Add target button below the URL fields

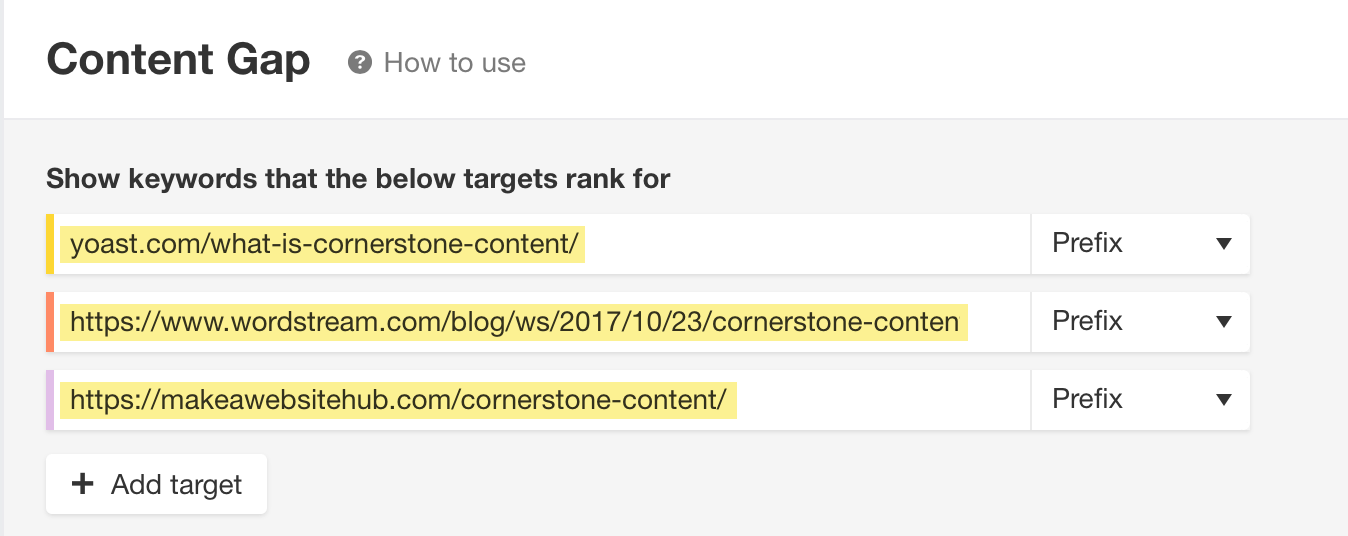pyautogui.click(x=156, y=484)
